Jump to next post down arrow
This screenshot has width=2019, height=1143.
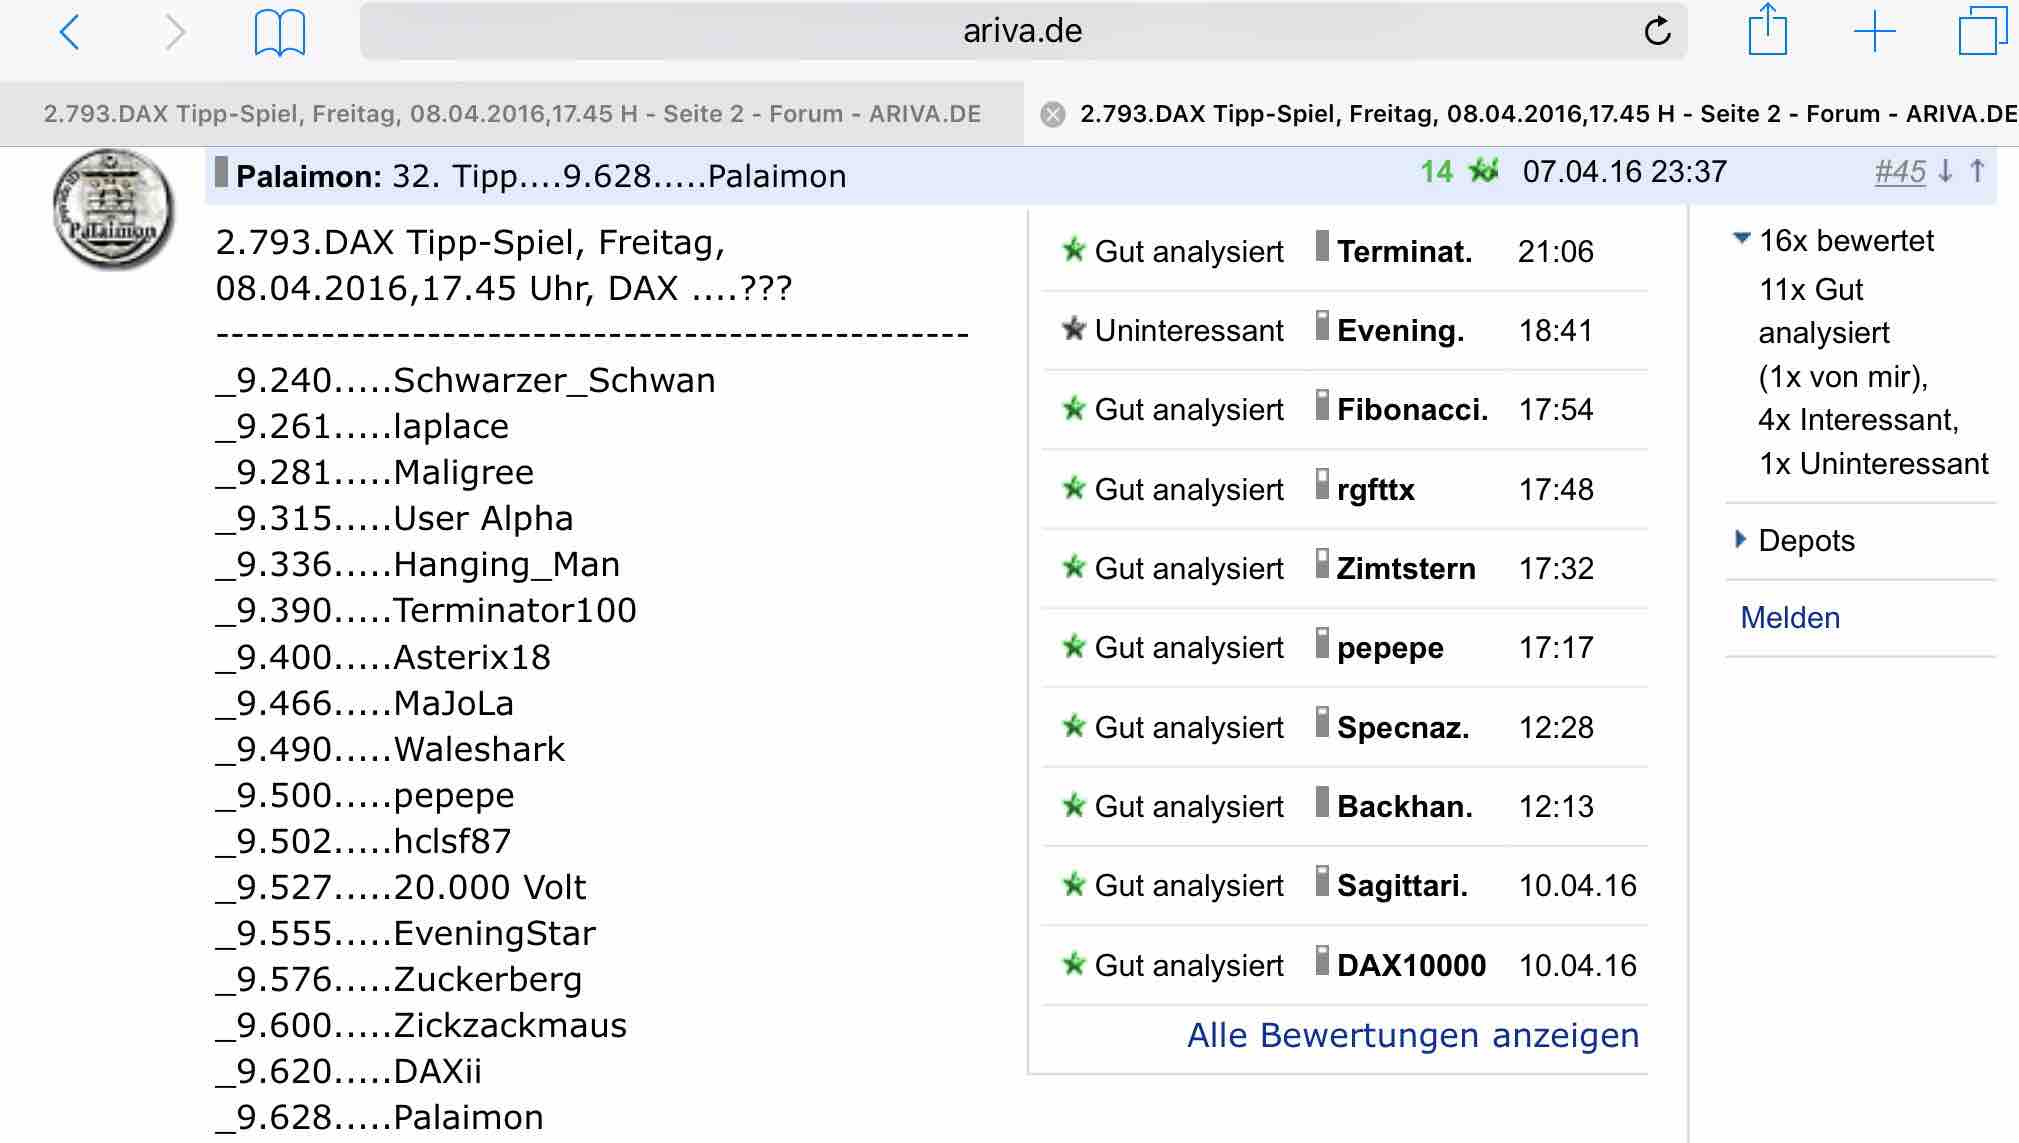coord(1945,172)
